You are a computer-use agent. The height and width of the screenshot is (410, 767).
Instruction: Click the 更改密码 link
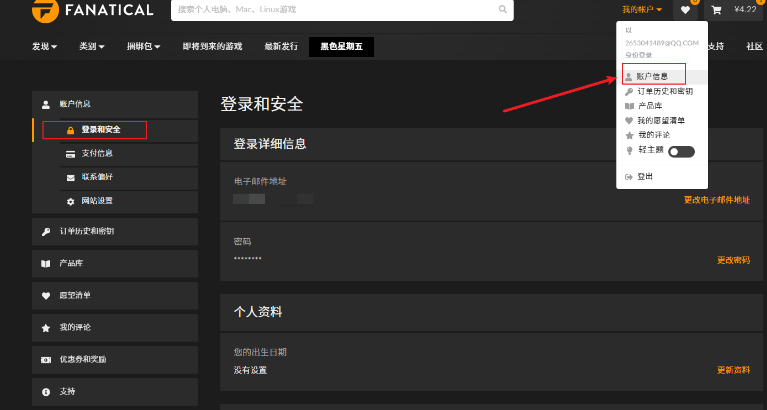733,260
